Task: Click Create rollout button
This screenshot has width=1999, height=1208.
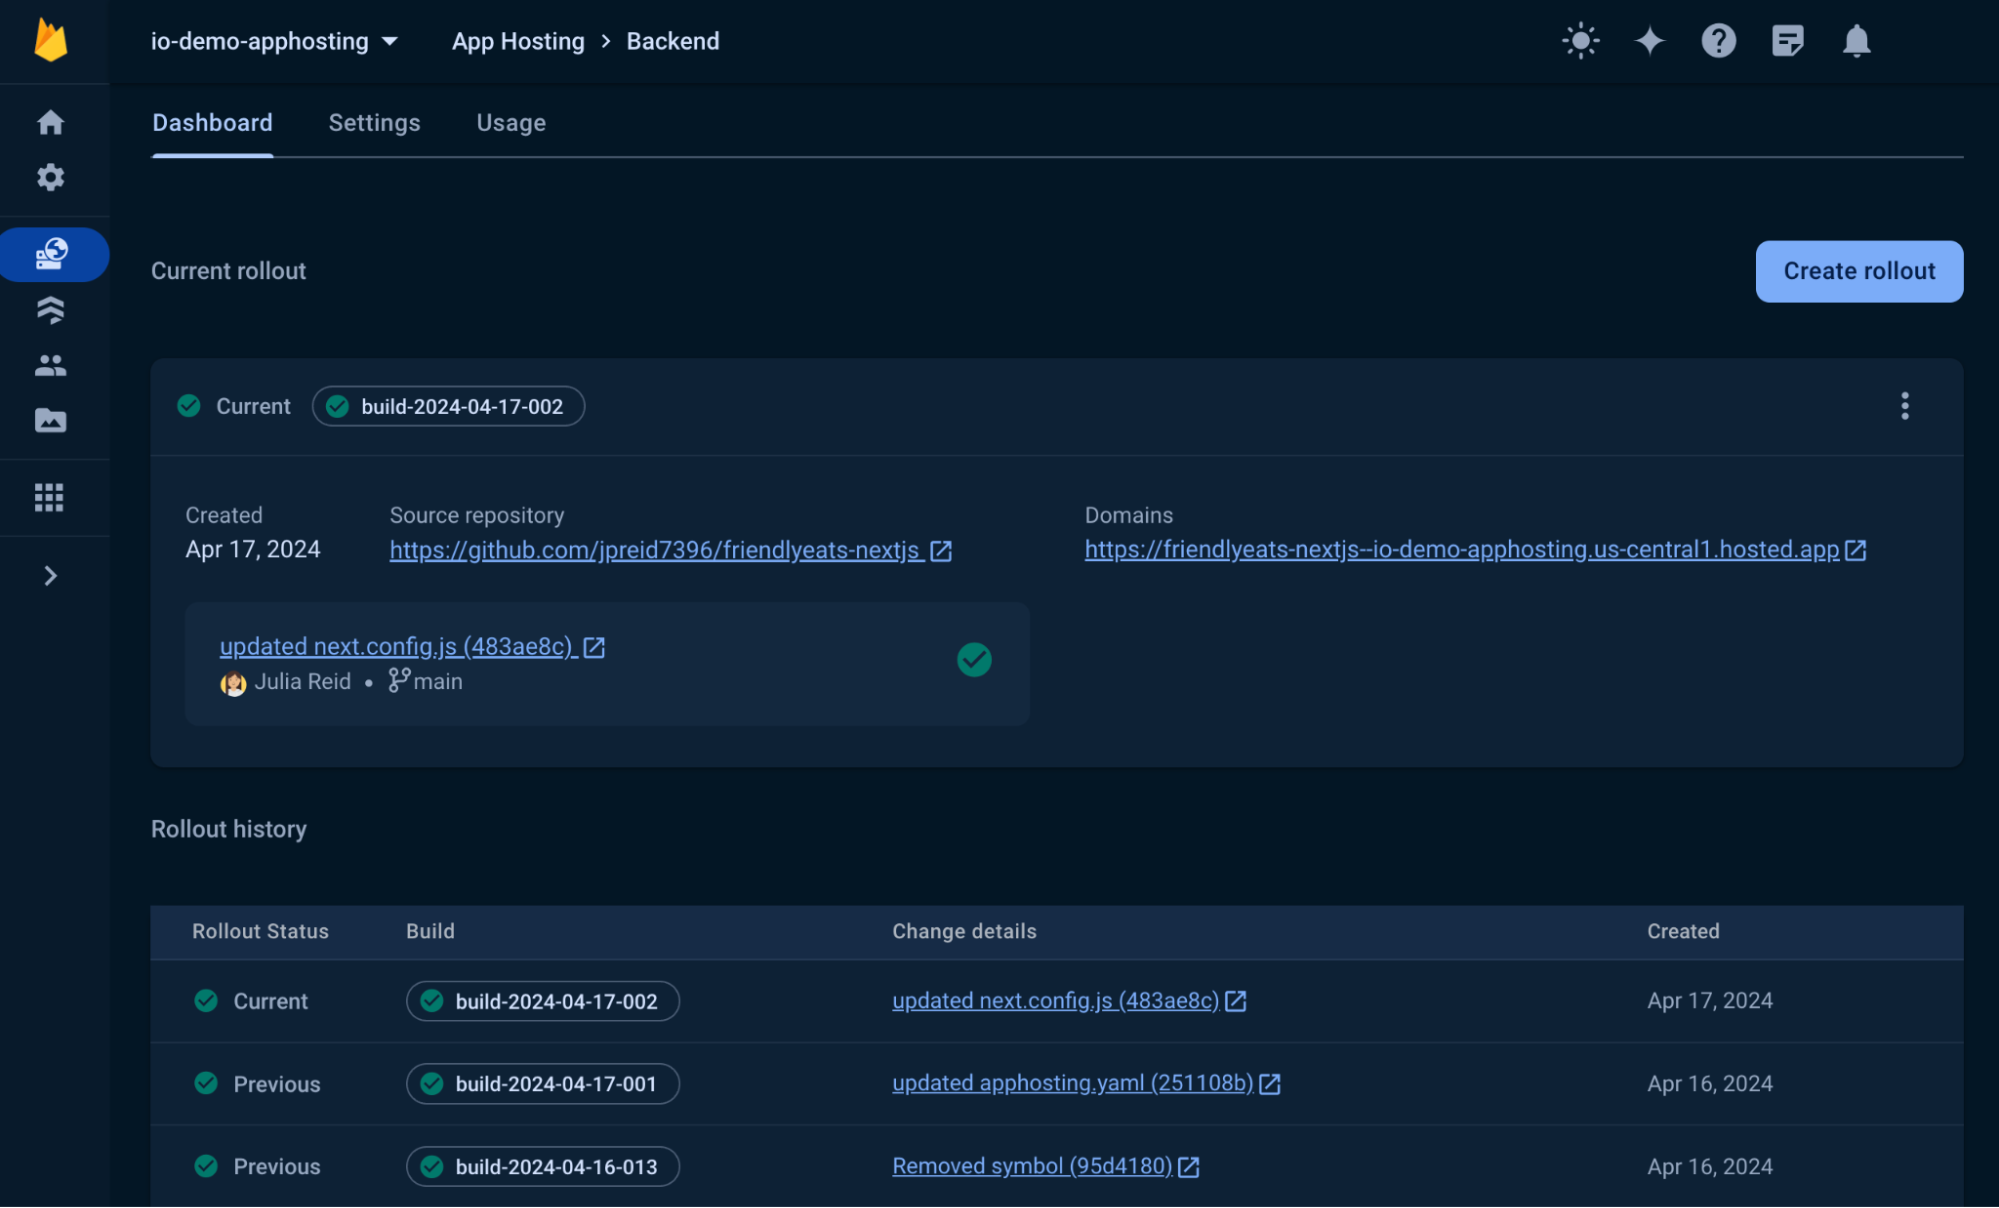Action: [x=1859, y=271]
